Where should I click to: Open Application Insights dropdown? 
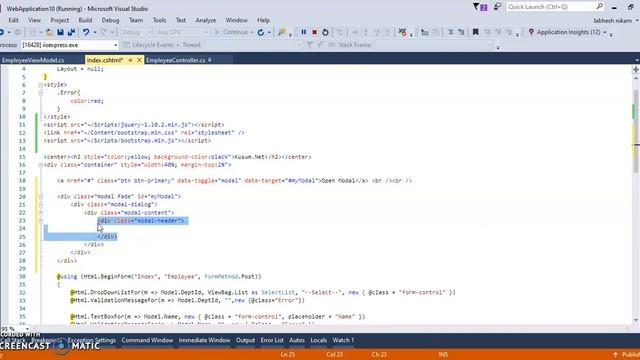tap(604, 32)
